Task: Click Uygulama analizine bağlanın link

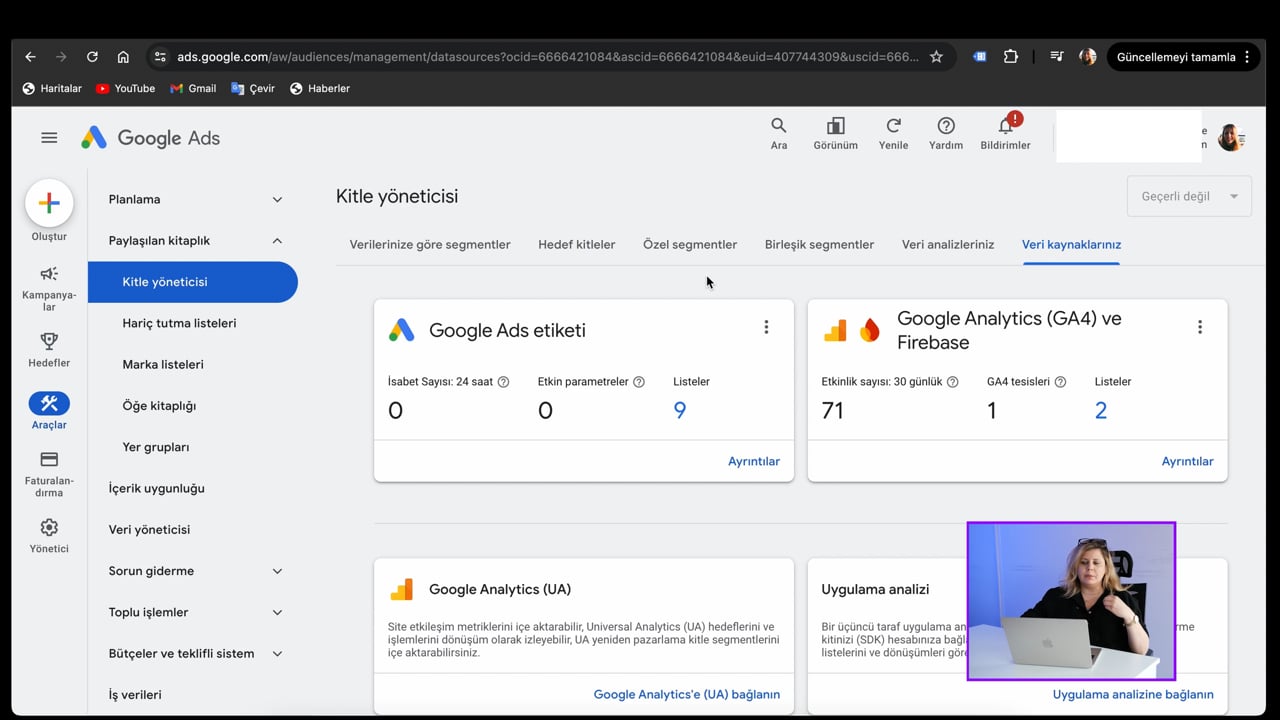Action: (x=1133, y=694)
